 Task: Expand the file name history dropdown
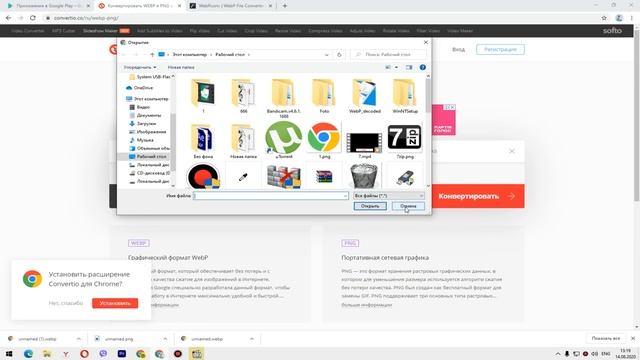point(345,196)
